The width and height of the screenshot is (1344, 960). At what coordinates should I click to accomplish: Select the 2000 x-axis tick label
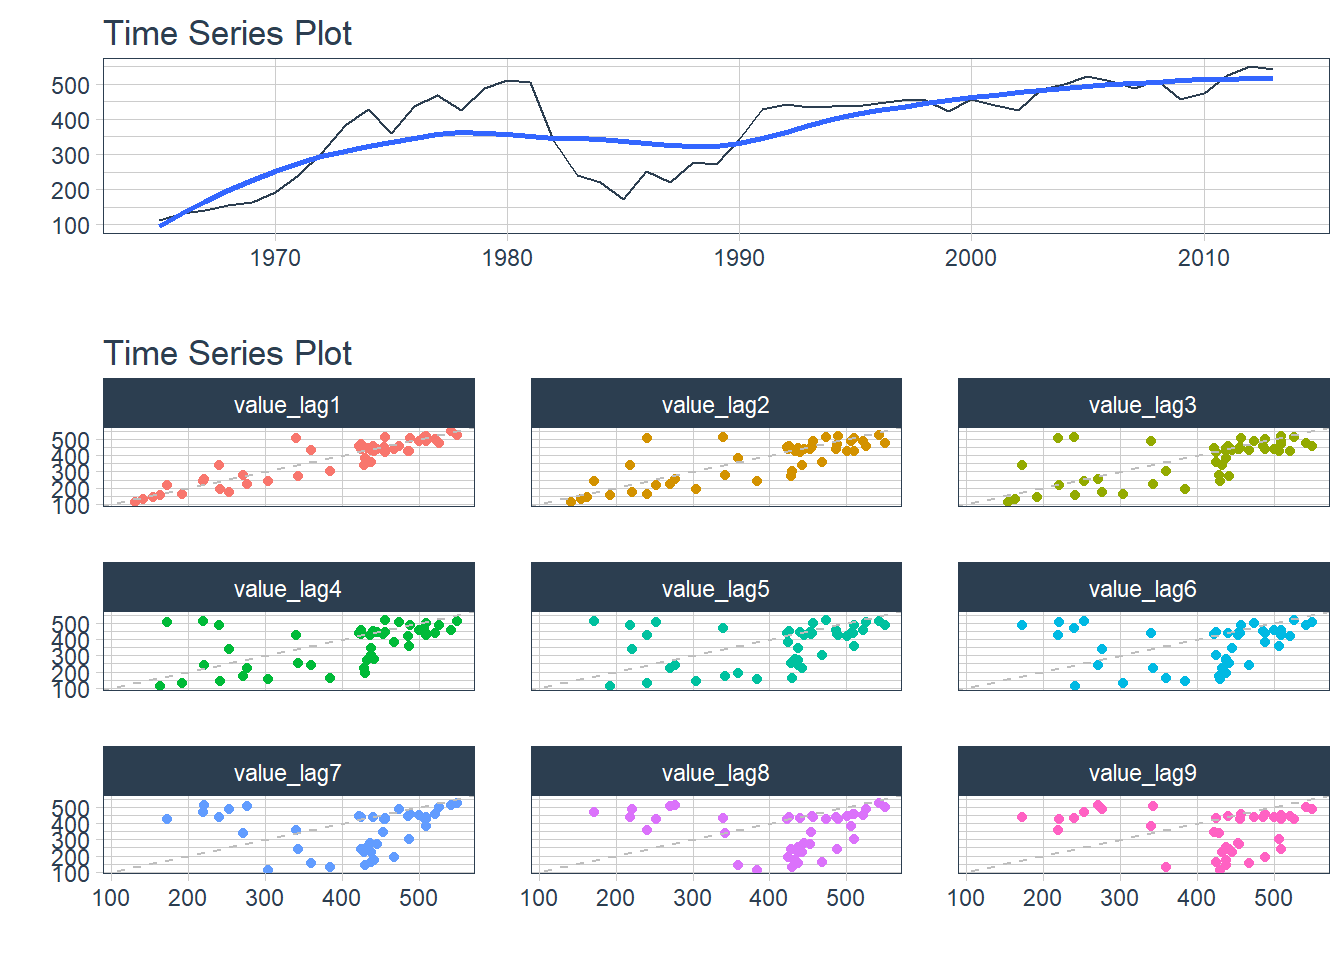click(971, 258)
